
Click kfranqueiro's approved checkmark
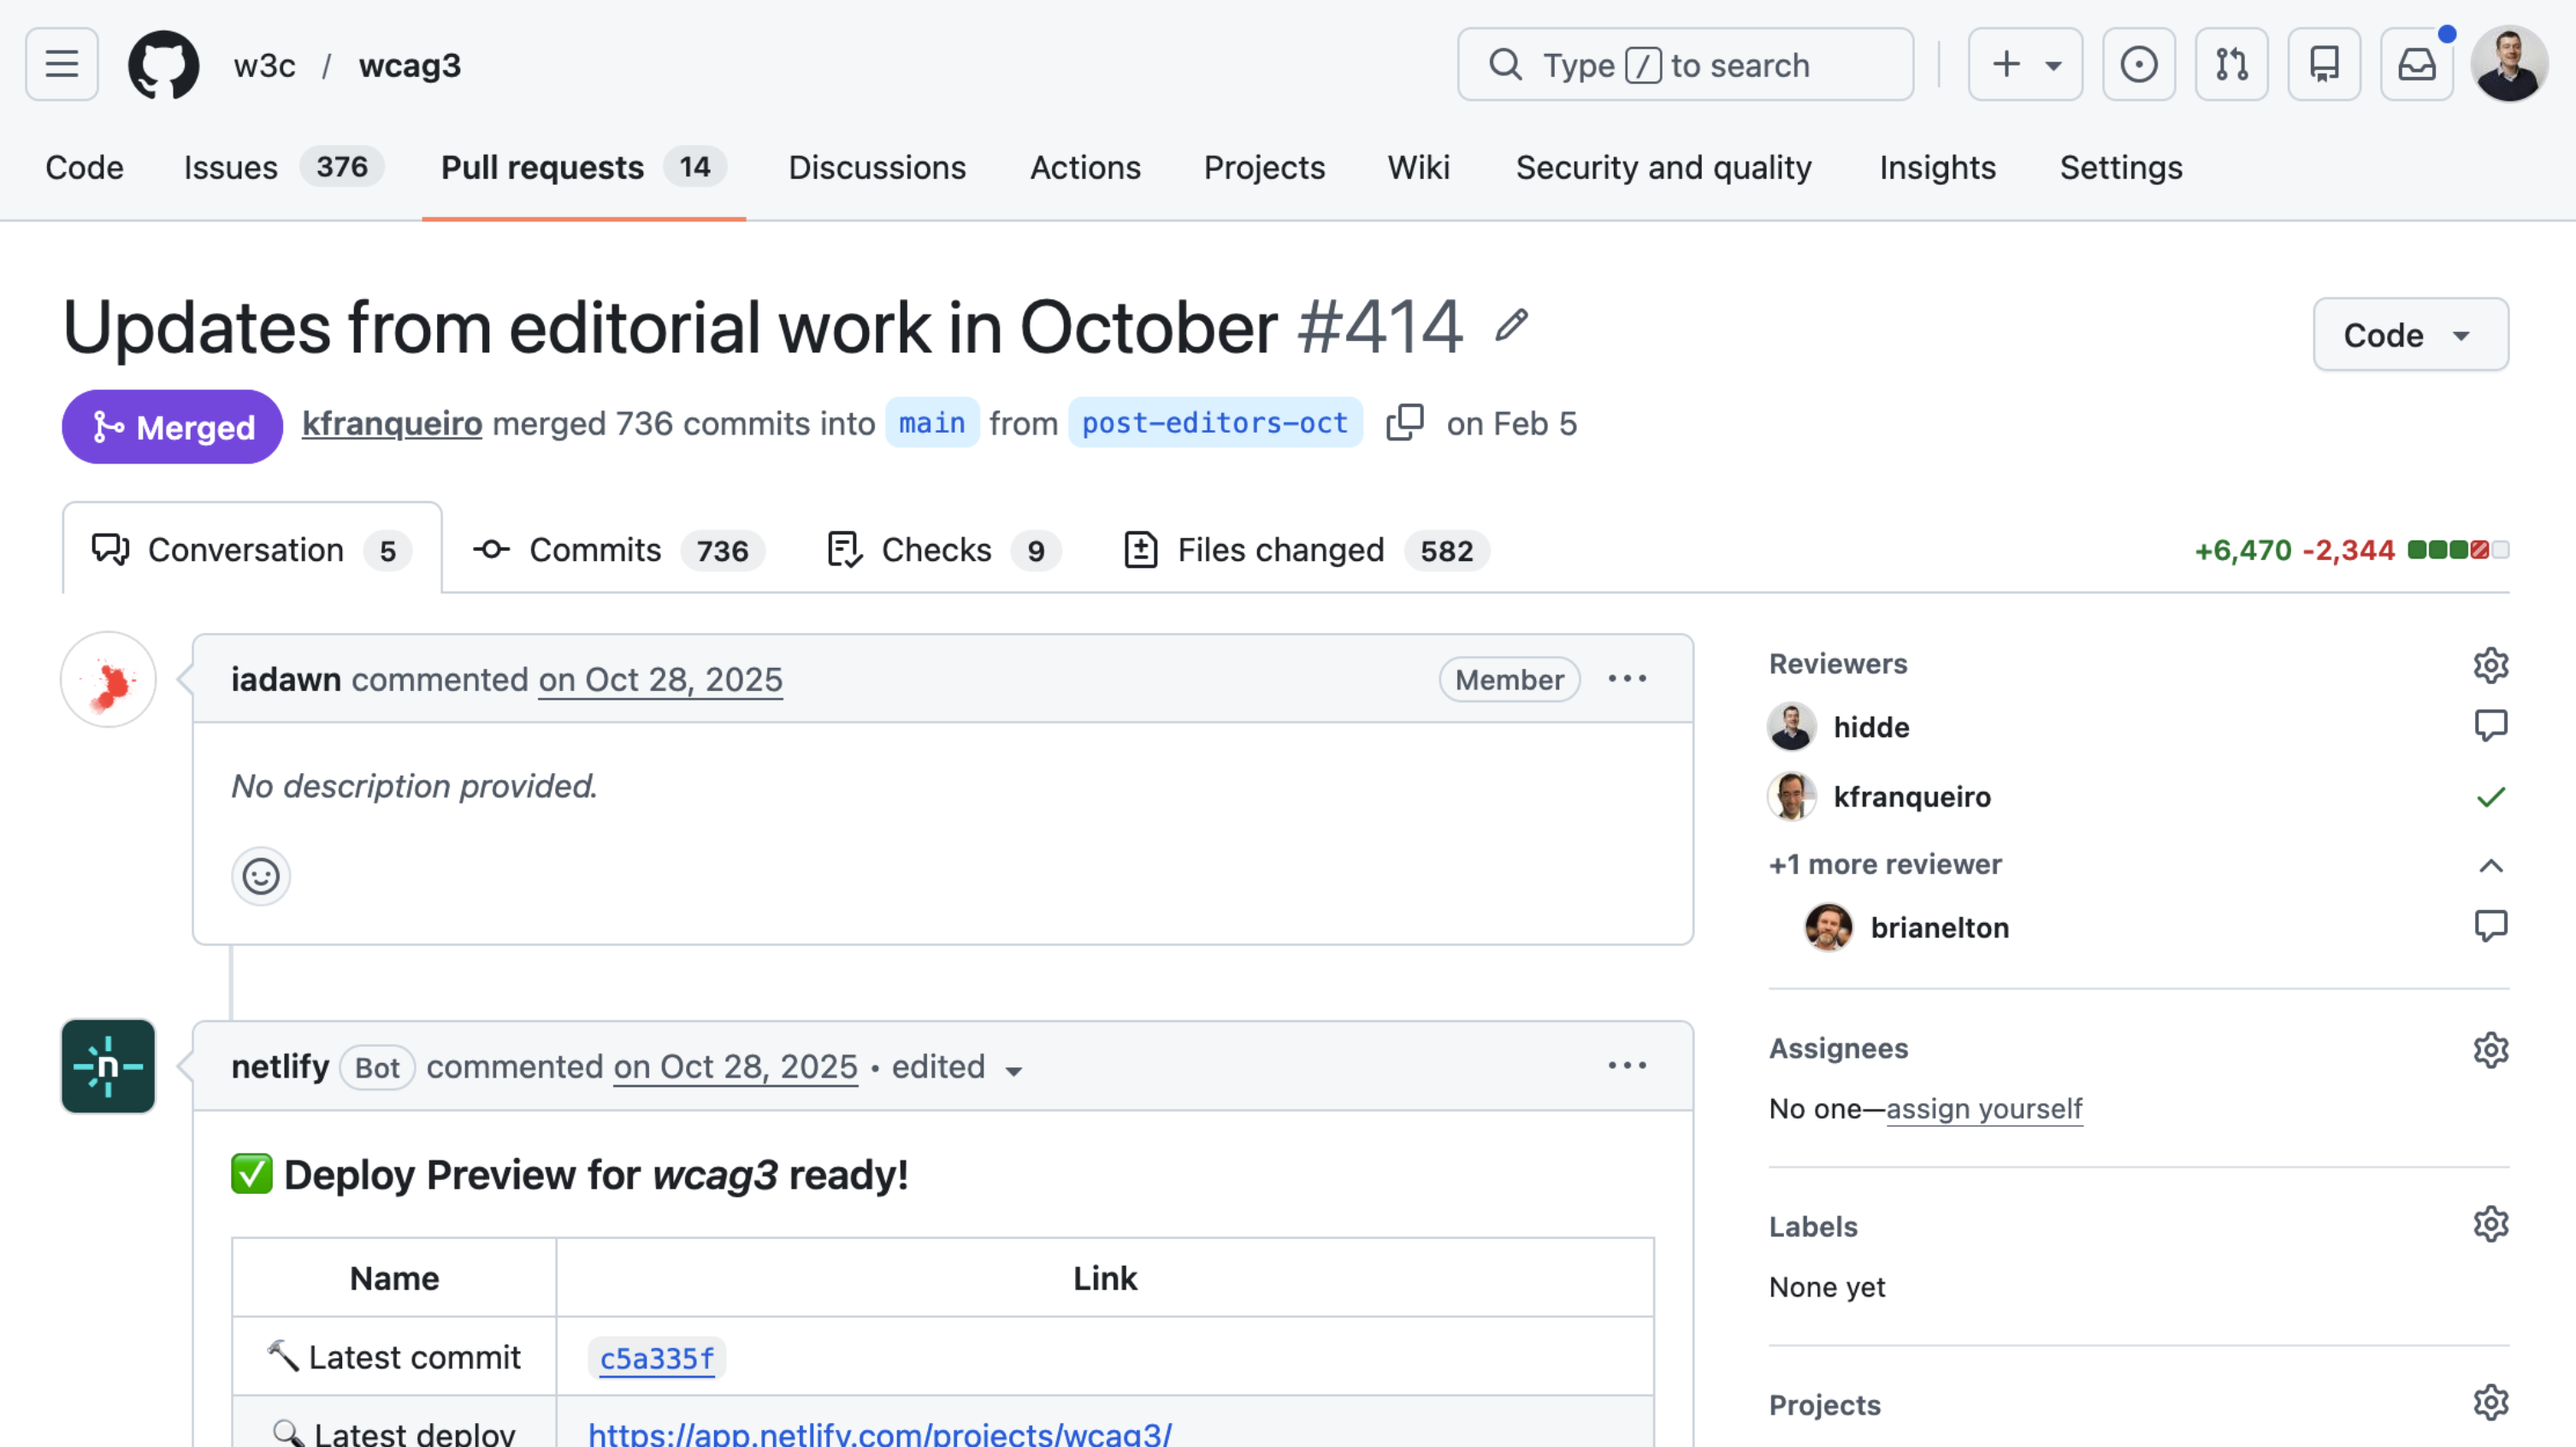2490,797
